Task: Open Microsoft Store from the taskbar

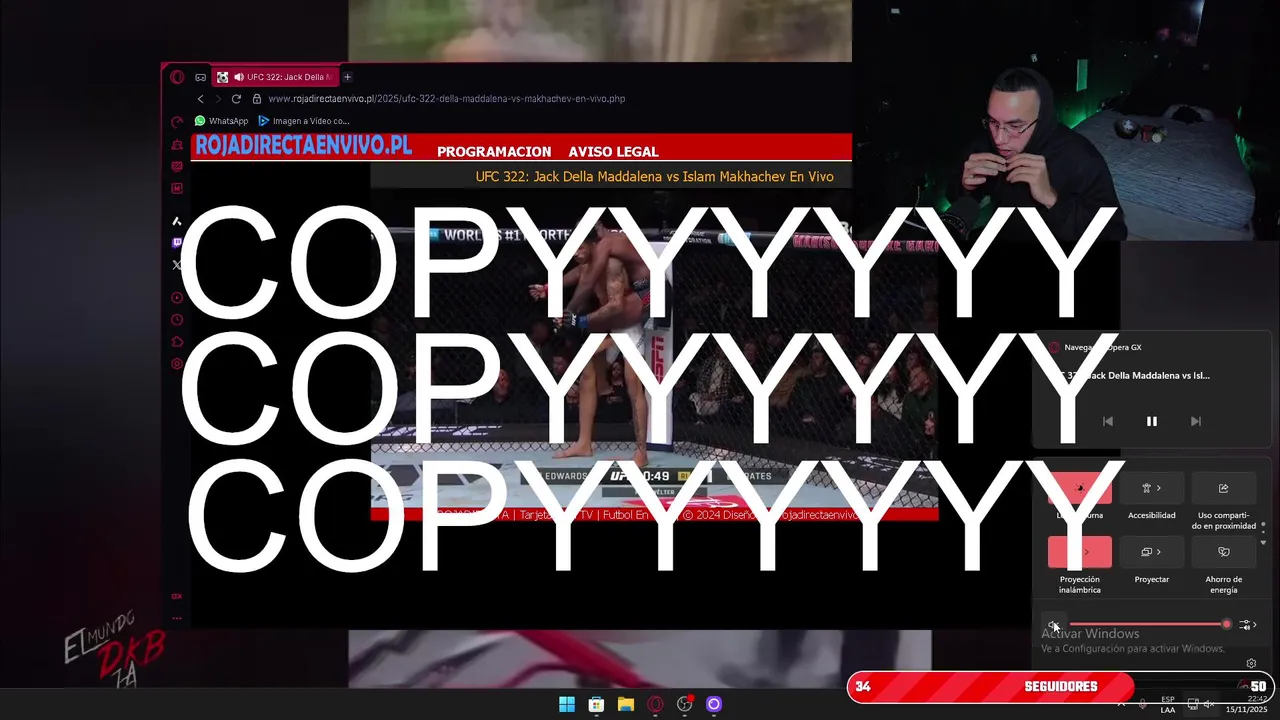Action: pos(596,704)
